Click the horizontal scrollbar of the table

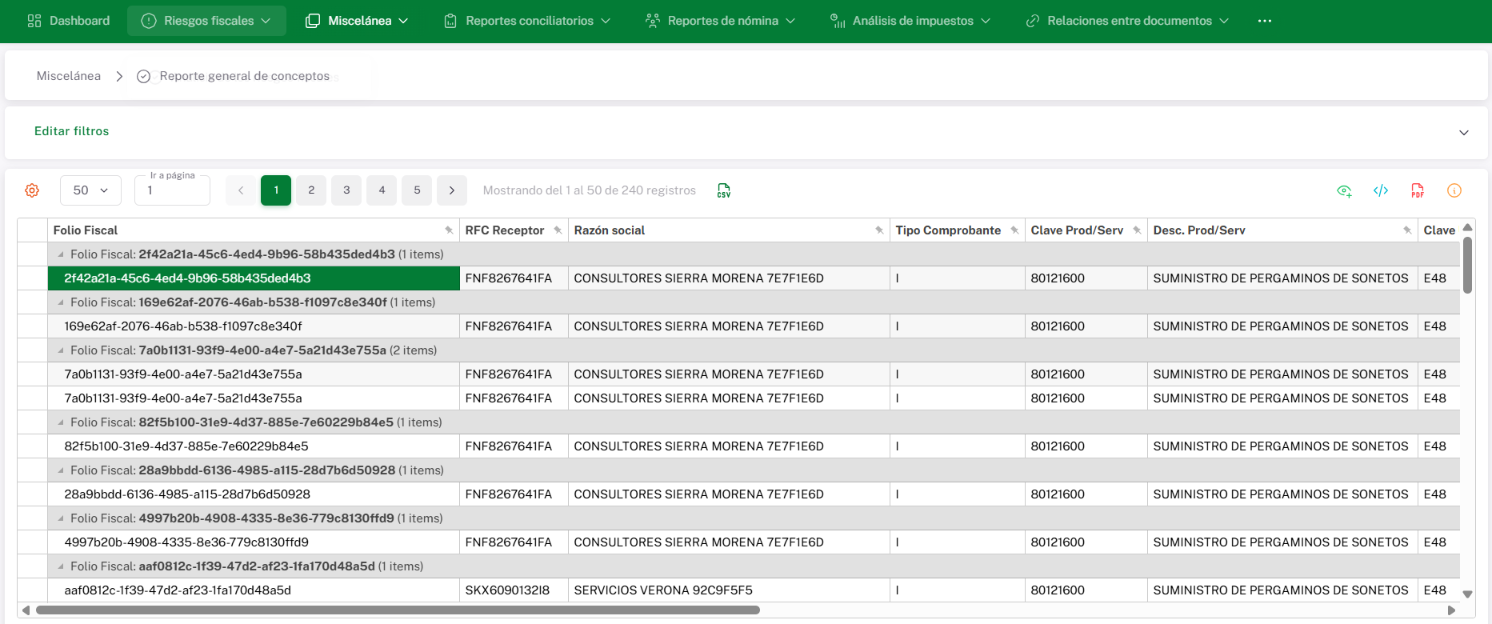pos(397,609)
